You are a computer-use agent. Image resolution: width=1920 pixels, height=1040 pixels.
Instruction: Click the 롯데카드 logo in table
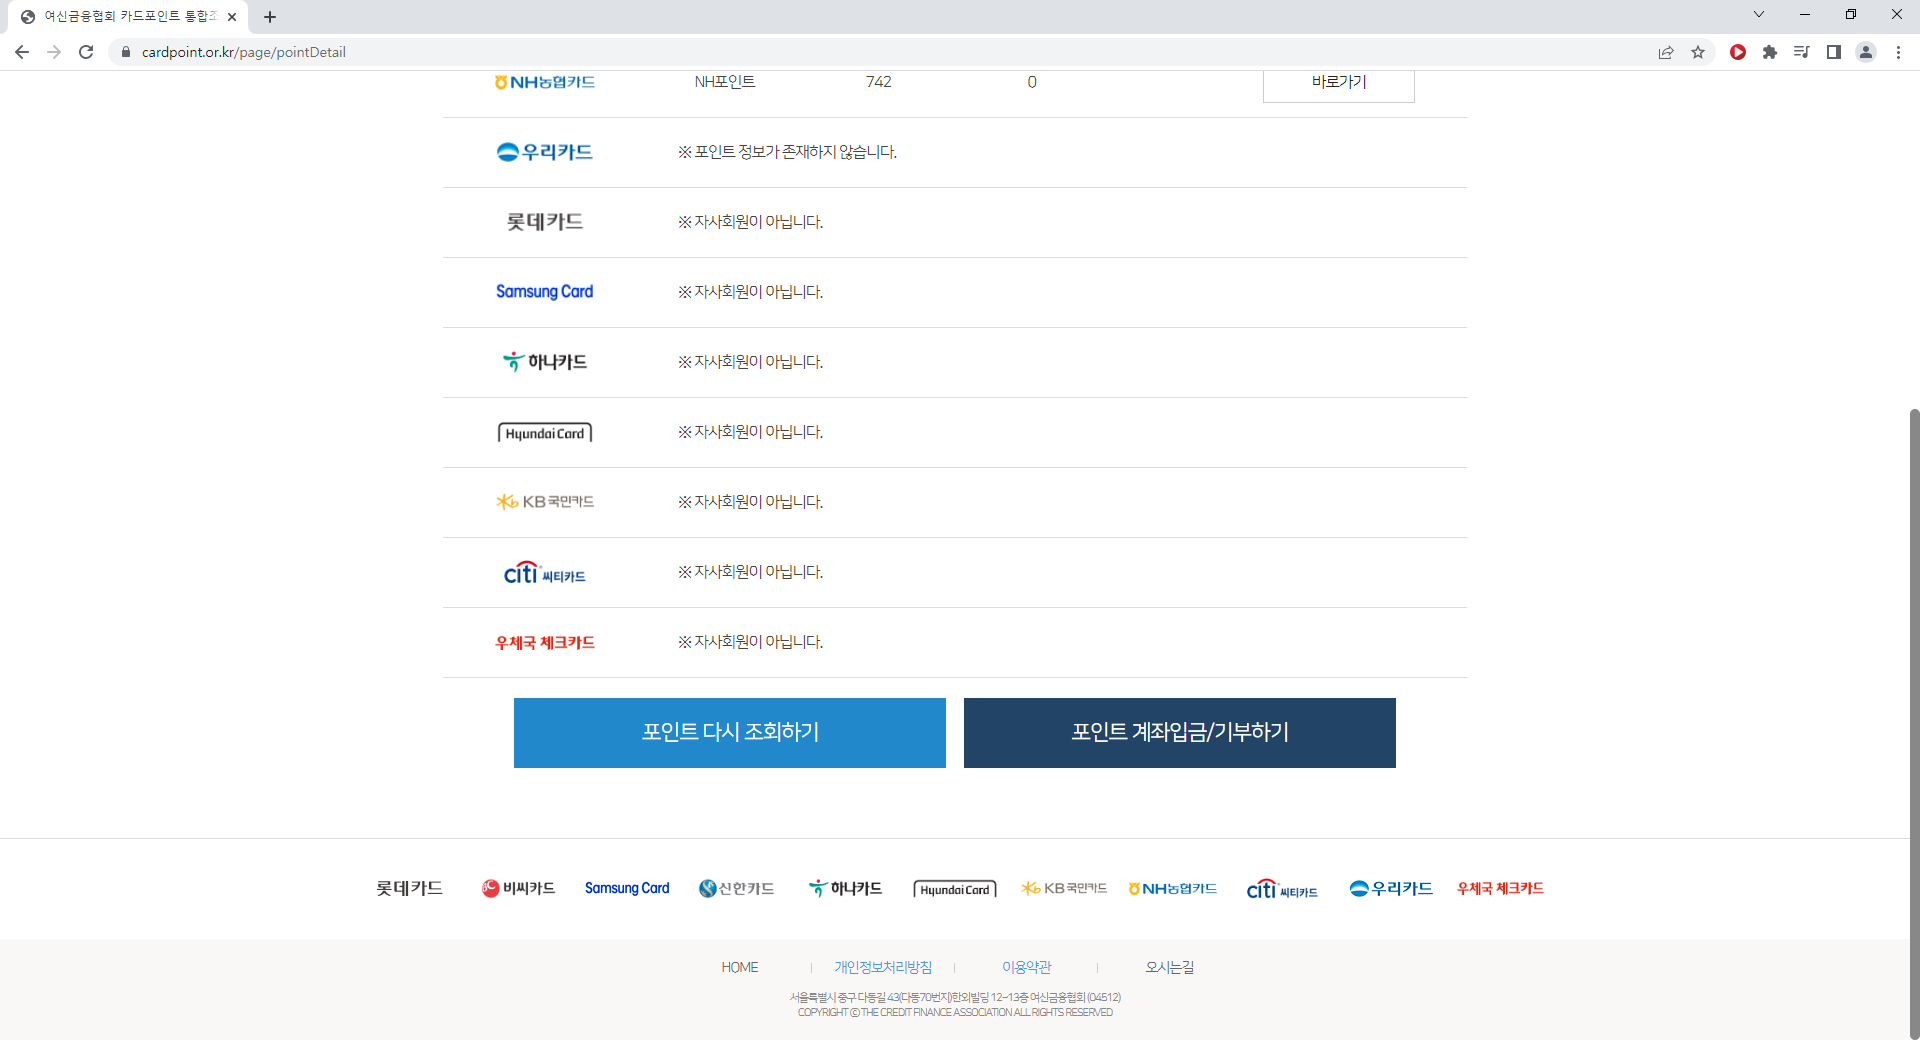[x=545, y=222]
